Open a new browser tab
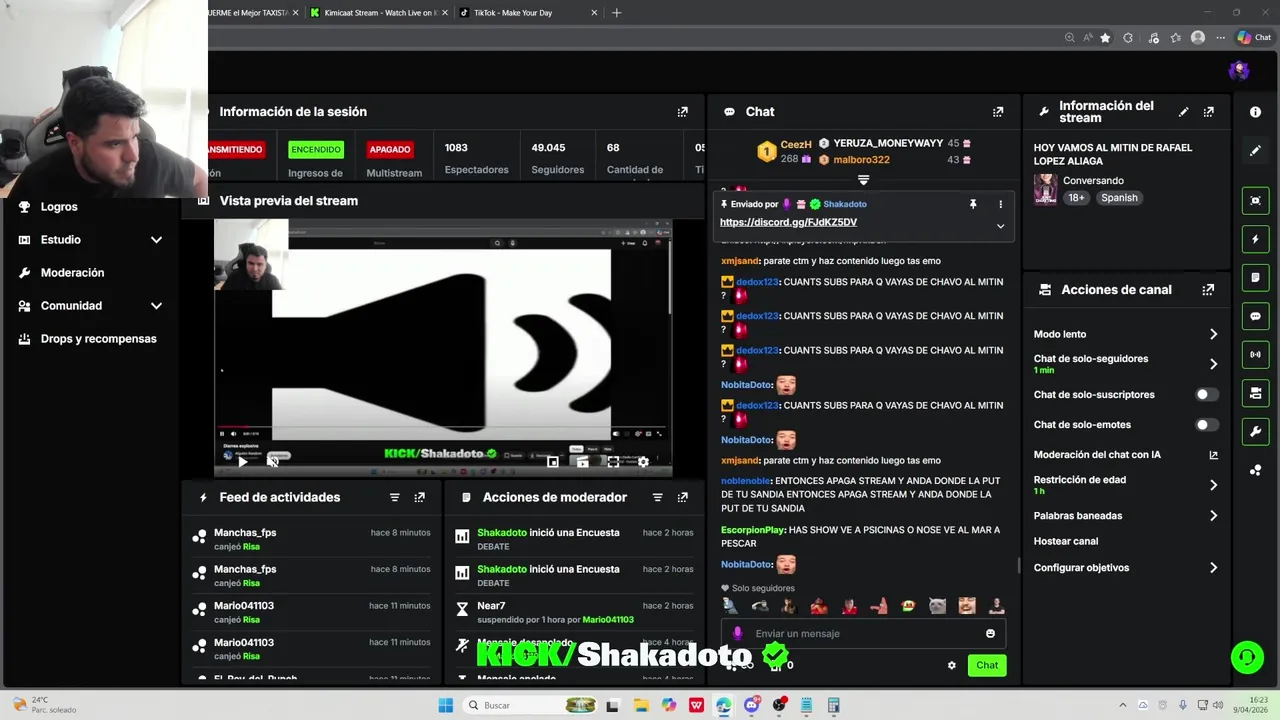This screenshot has width=1280, height=720. [x=616, y=13]
